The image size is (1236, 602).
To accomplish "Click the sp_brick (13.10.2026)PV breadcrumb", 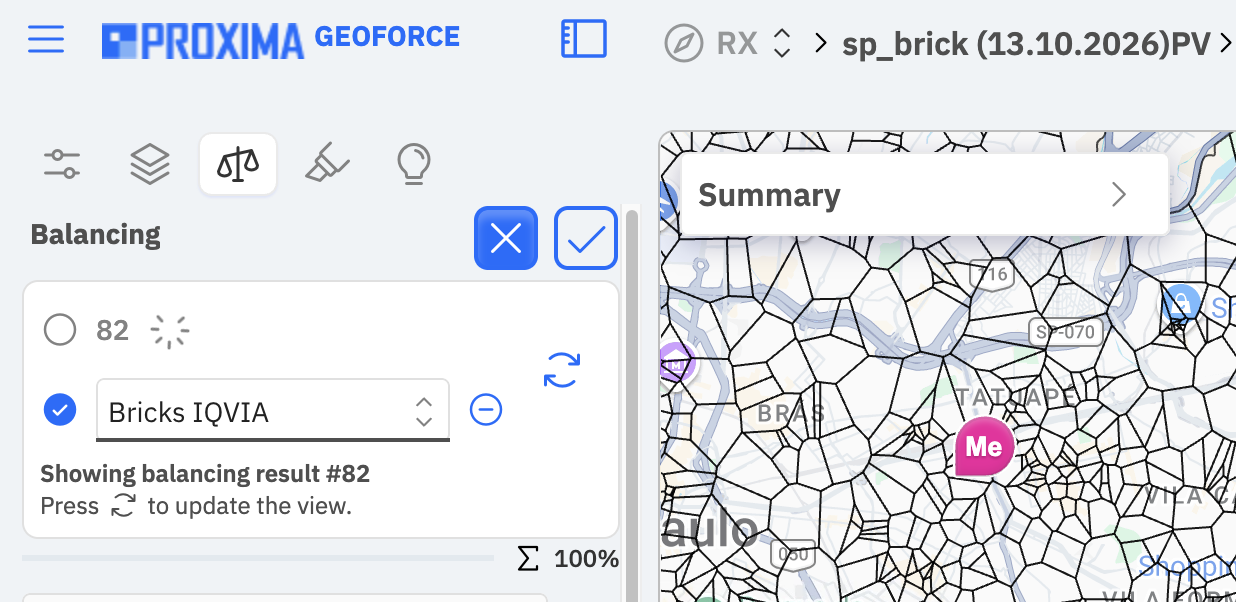I will tap(1025, 43).
